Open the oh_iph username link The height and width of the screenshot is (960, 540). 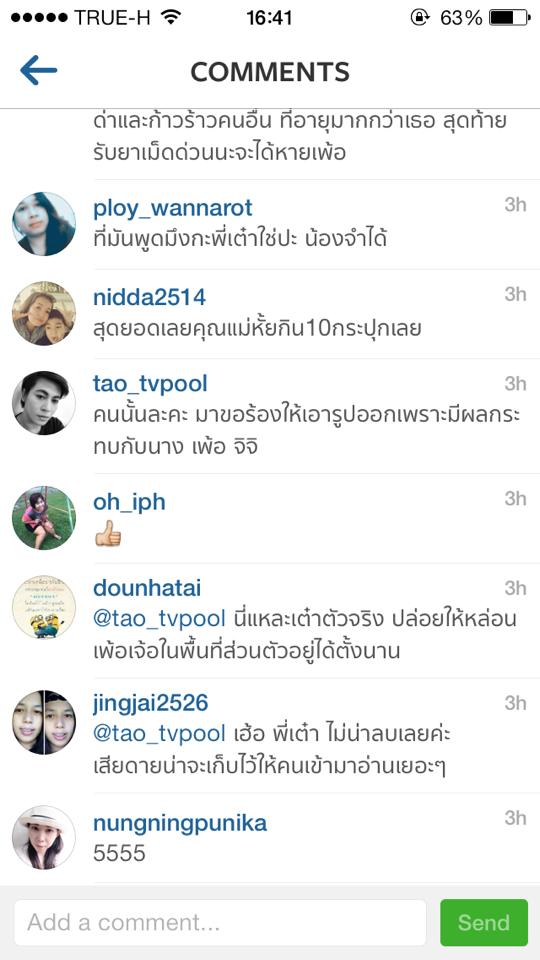pyautogui.click(x=129, y=503)
